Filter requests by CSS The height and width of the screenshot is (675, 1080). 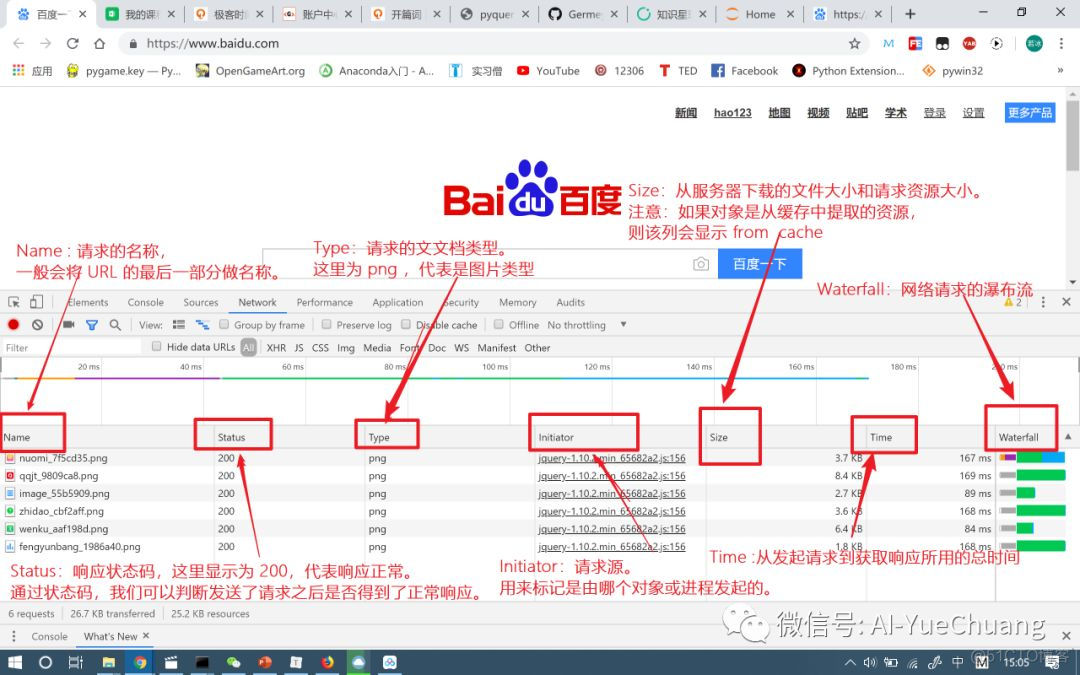coord(320,348)
